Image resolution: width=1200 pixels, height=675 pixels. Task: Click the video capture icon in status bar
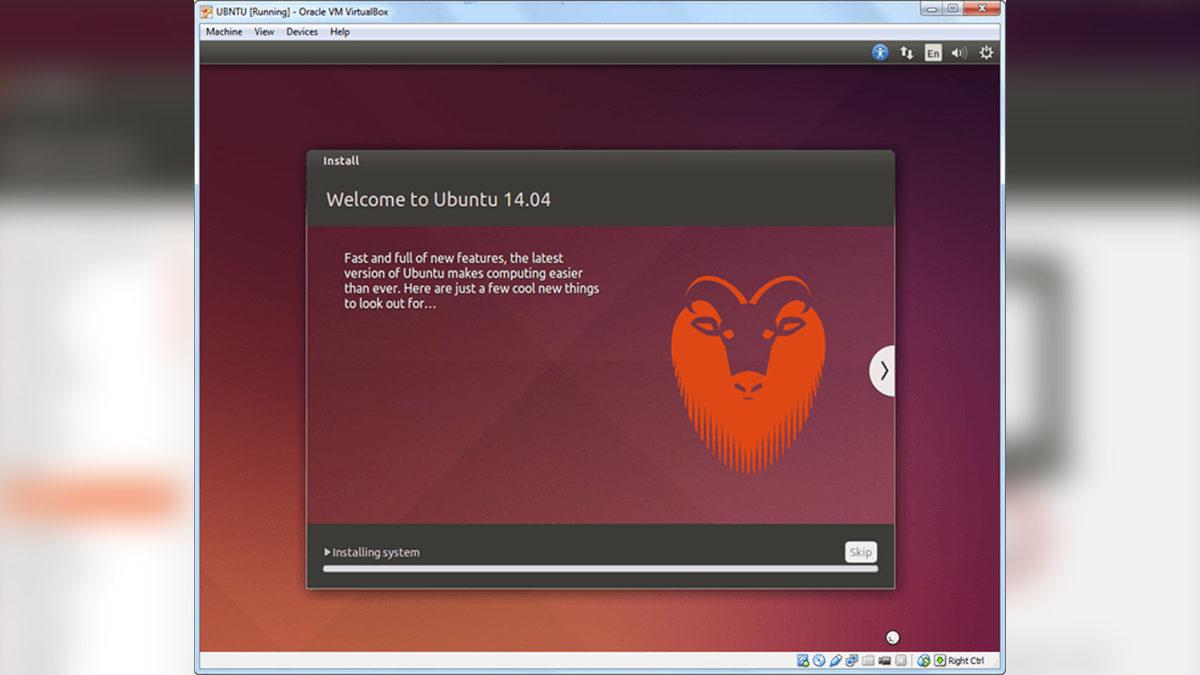(x=884, y=660)
